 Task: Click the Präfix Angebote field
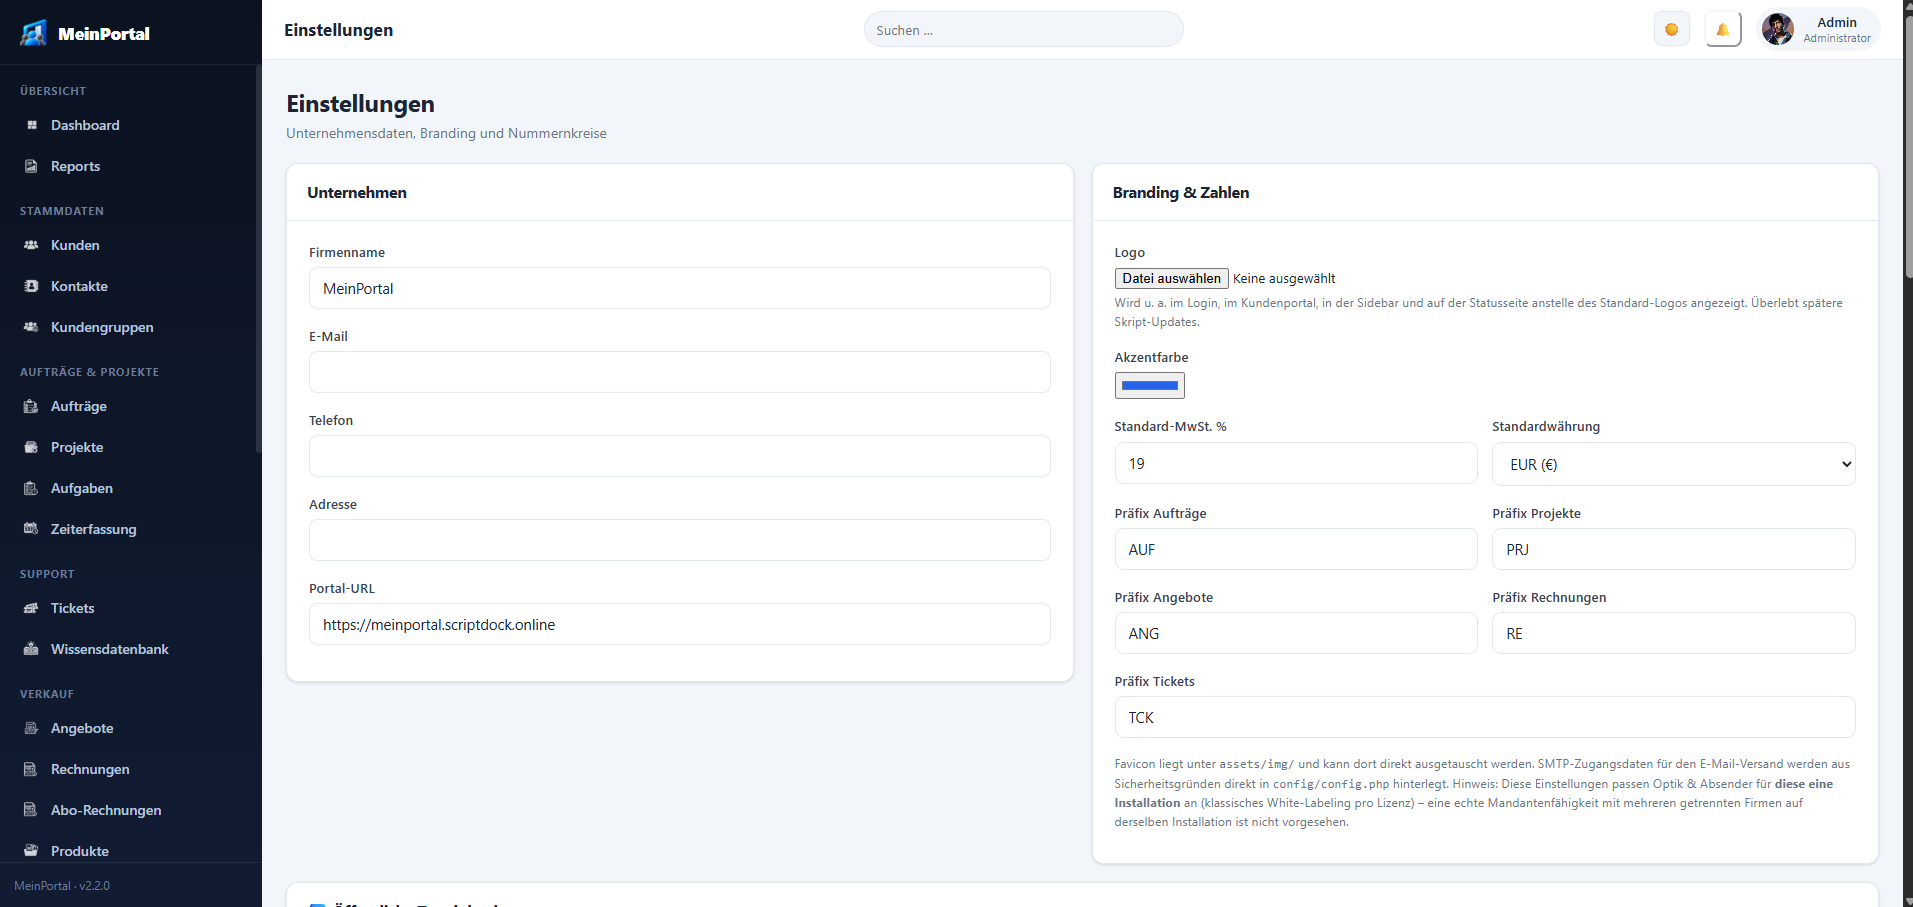click(1295, 633)
